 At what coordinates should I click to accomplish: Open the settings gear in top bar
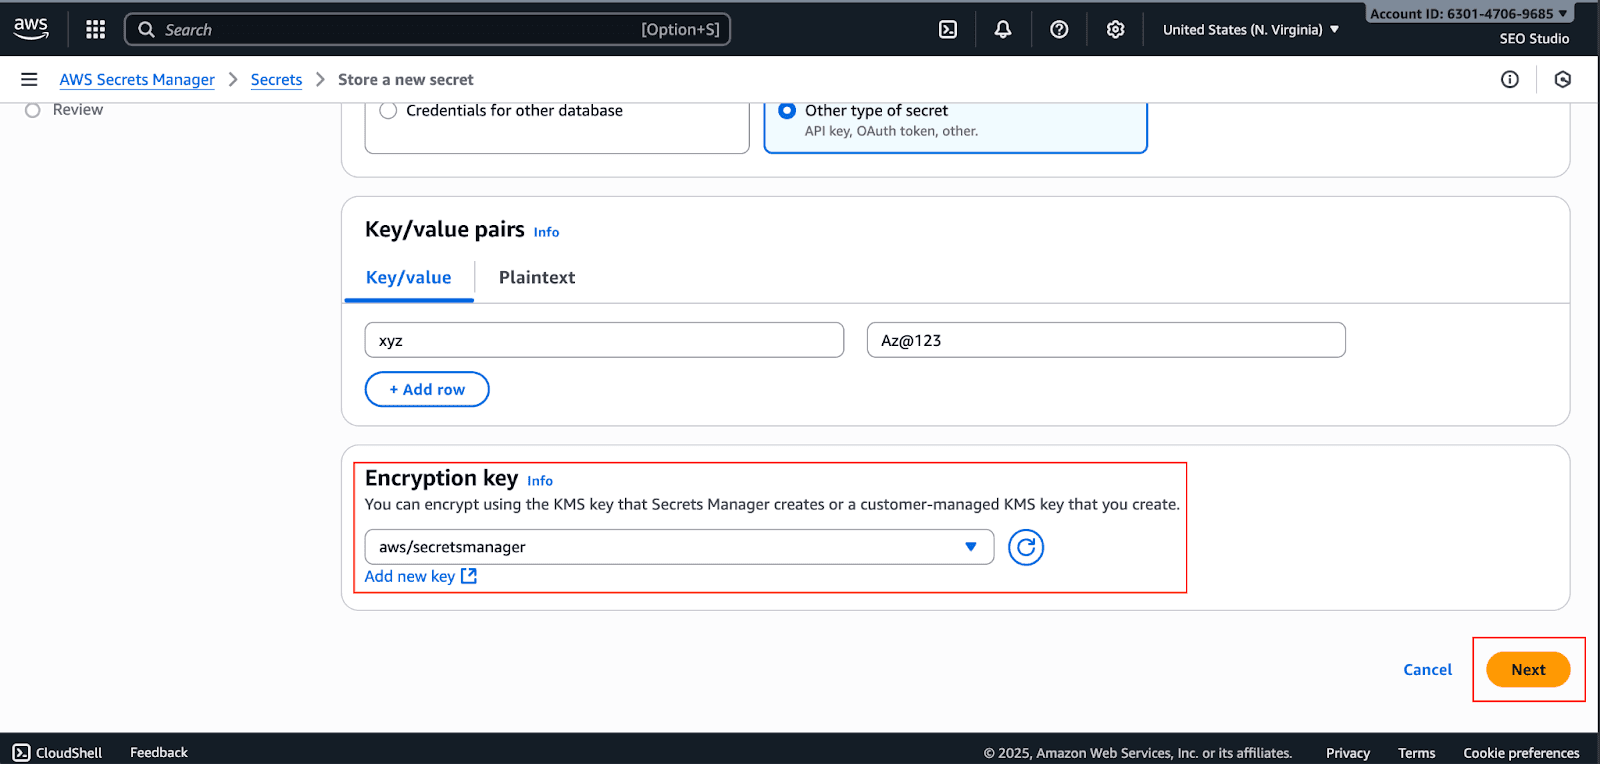(x=1116, y=30)
